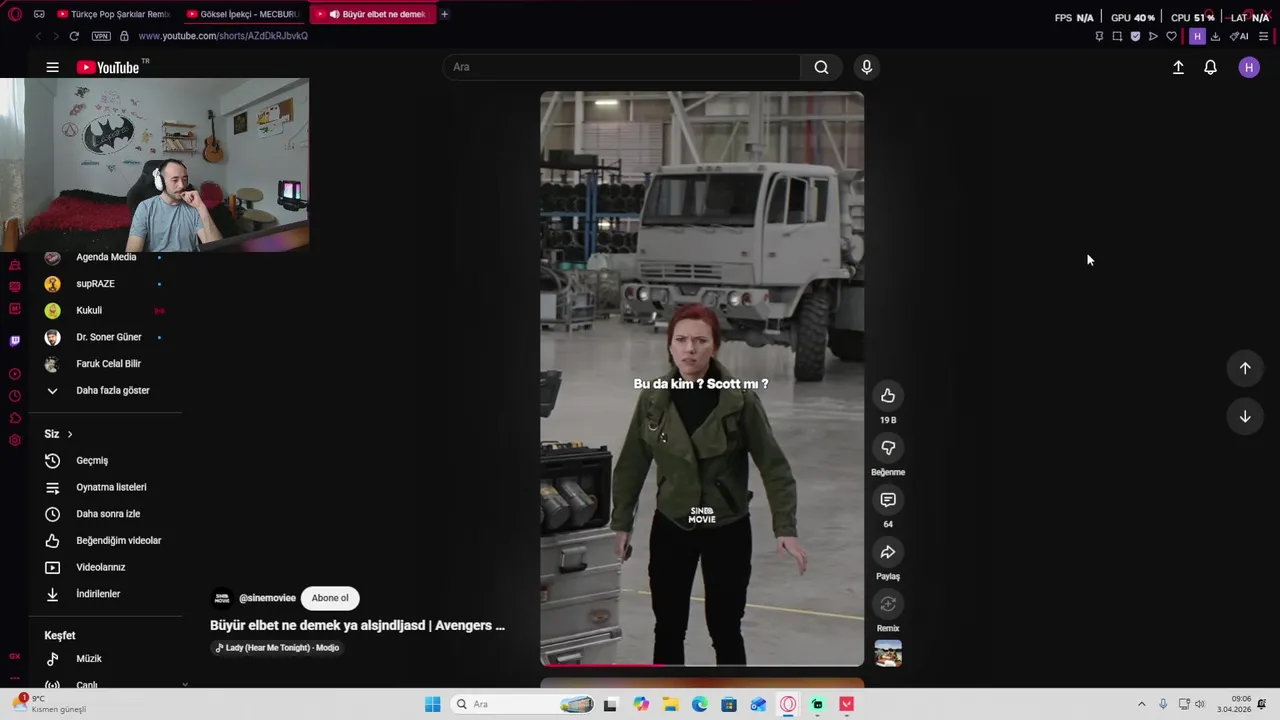This screenshot has height=720, width=1280.
Task: Open the Opera GX menu logo
Action: pos(14,14)
